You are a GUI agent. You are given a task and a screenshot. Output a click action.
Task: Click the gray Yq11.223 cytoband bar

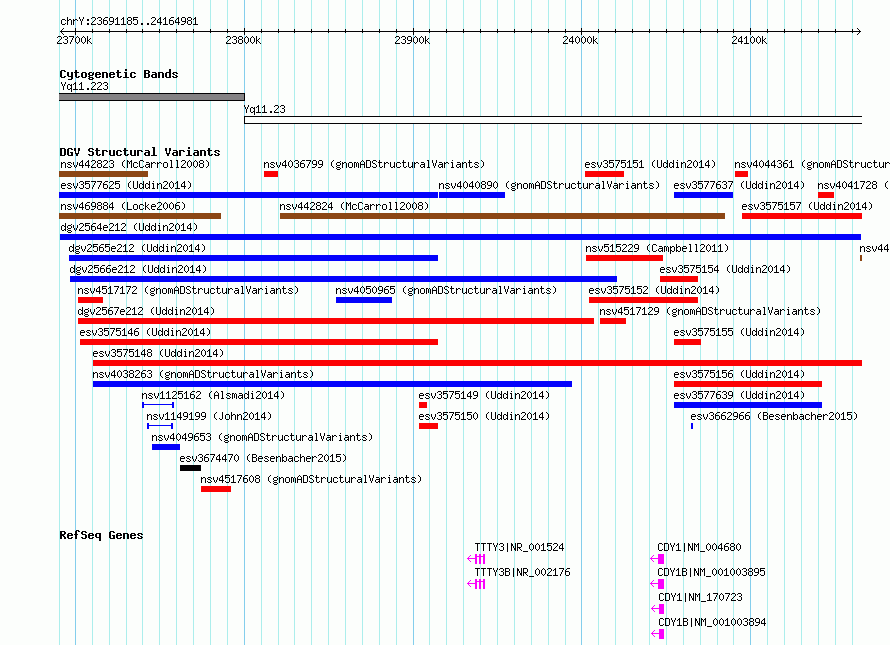[152, 97]
